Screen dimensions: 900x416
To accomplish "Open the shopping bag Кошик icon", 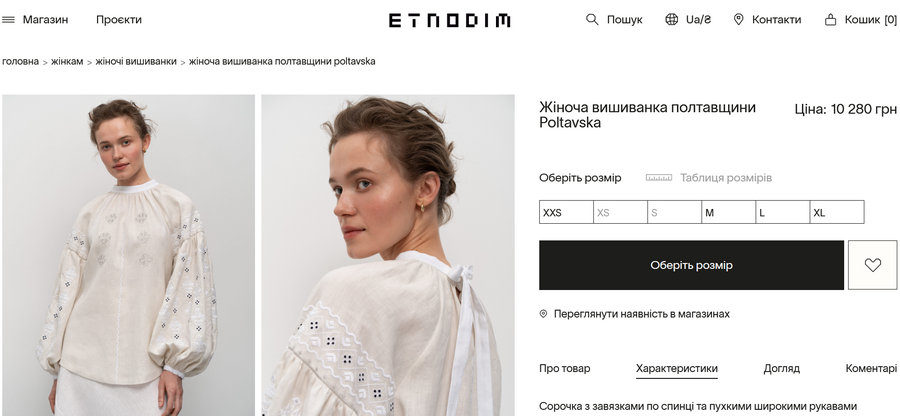I will click(830, 20).
